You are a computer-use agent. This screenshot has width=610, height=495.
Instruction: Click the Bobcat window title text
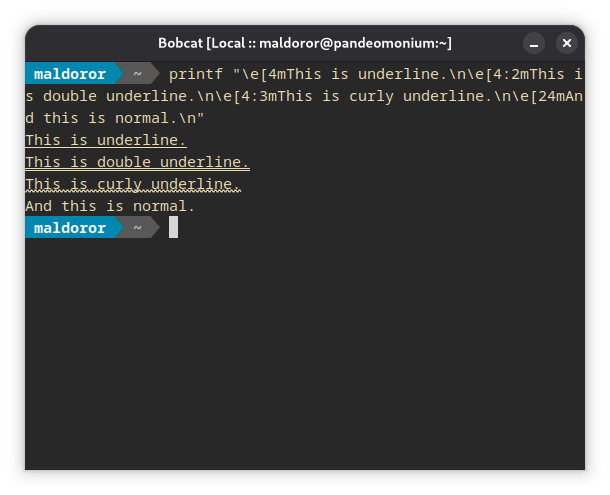click(x=305, y=43)
